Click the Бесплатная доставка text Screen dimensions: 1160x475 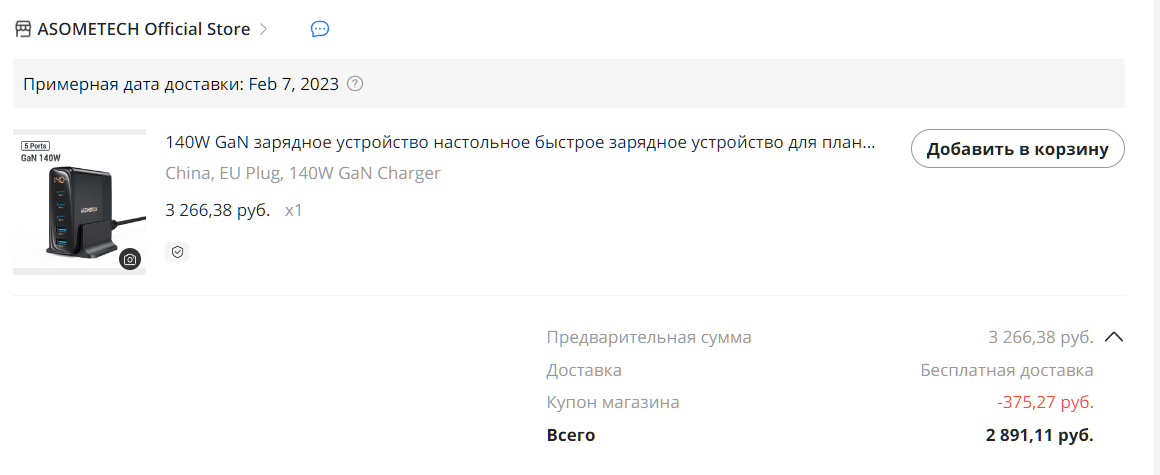pos(1006,370)
